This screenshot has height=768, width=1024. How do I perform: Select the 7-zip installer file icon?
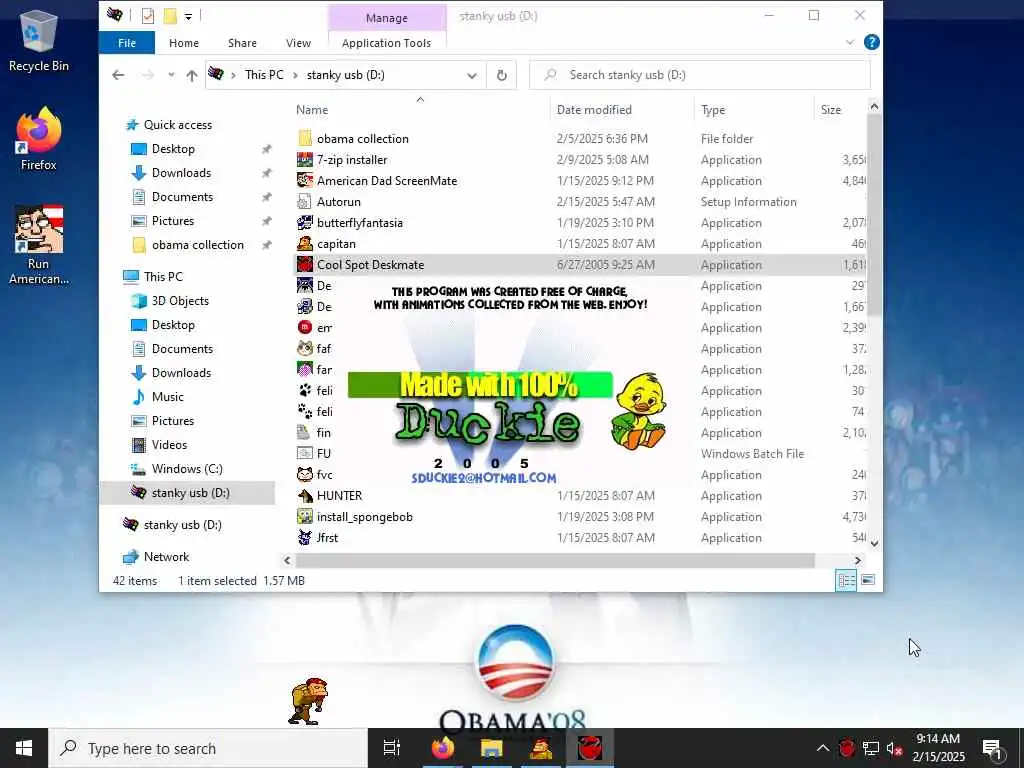[305, 159]
